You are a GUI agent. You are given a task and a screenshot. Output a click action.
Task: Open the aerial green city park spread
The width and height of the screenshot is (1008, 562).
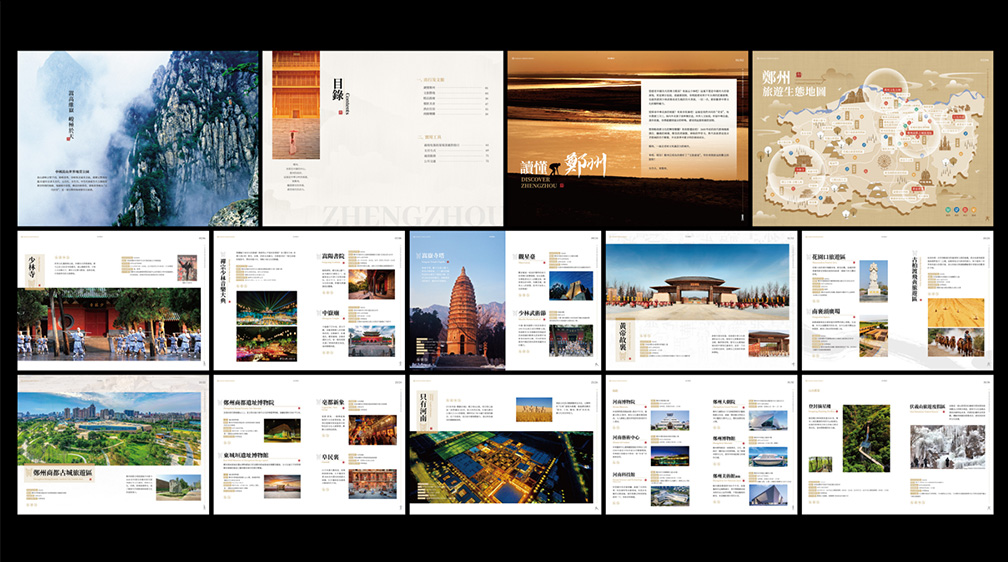113,445
